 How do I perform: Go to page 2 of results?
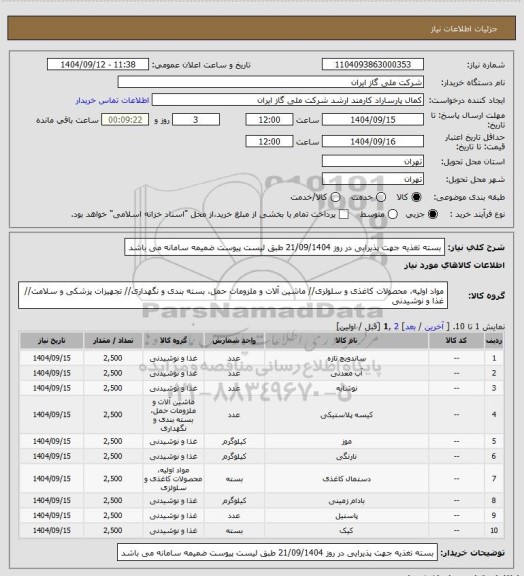coord(396,327)
